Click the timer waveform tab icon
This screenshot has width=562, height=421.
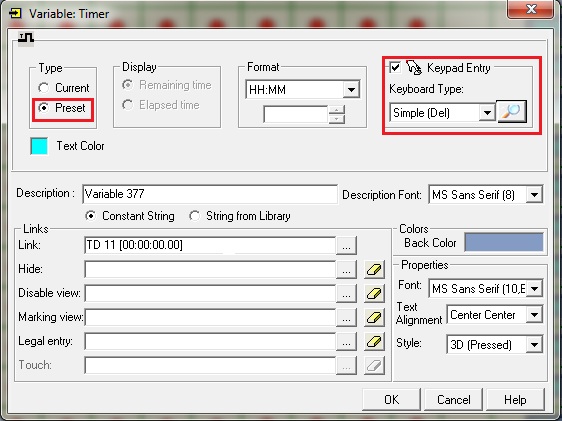click(x=26, y=38)
